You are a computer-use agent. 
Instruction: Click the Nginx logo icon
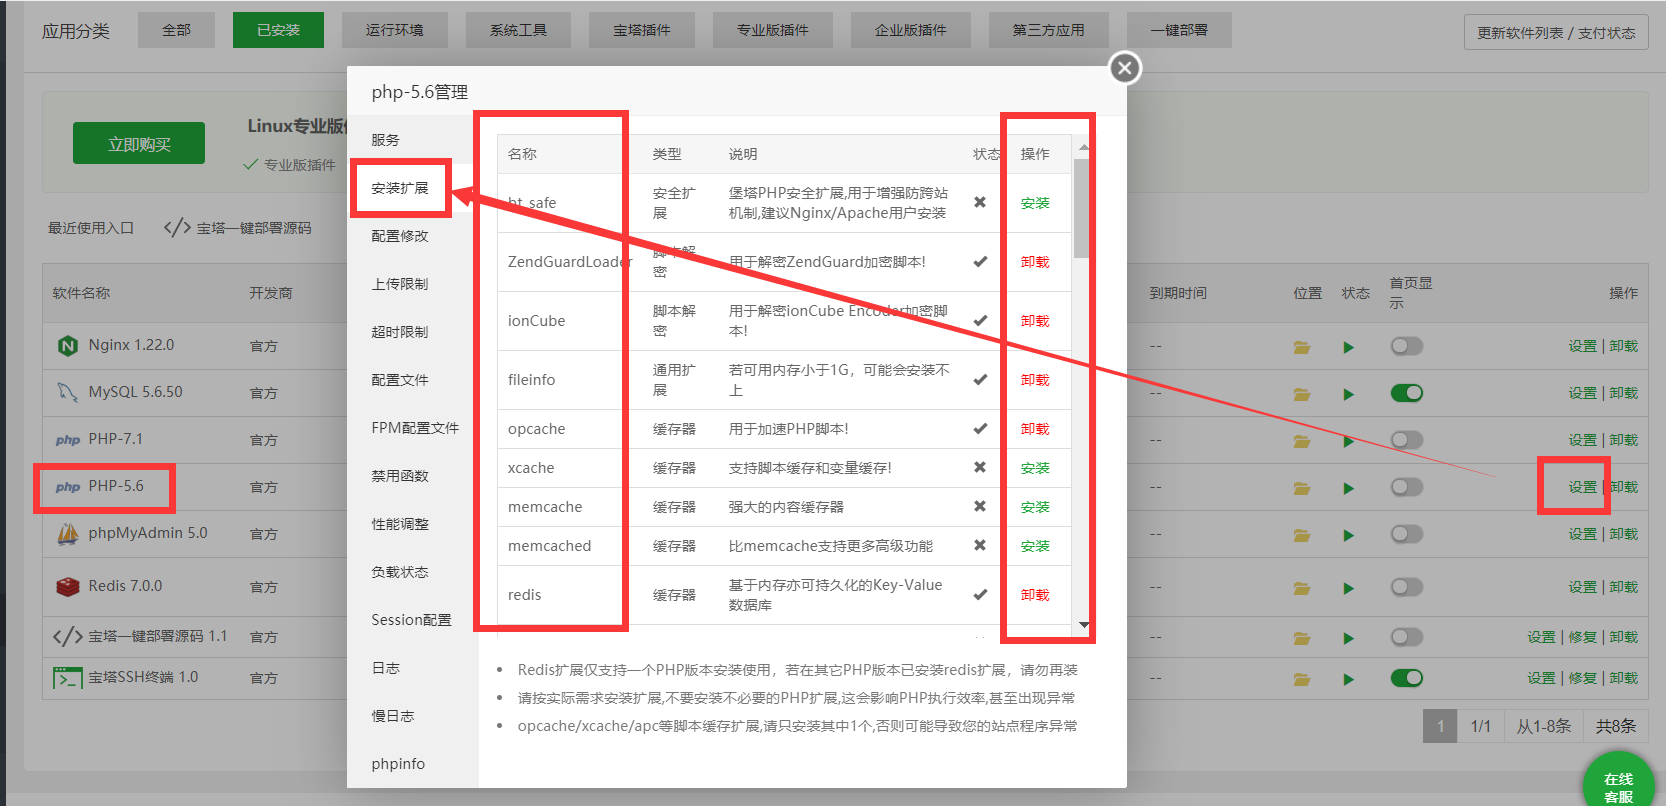pos(68,346)
